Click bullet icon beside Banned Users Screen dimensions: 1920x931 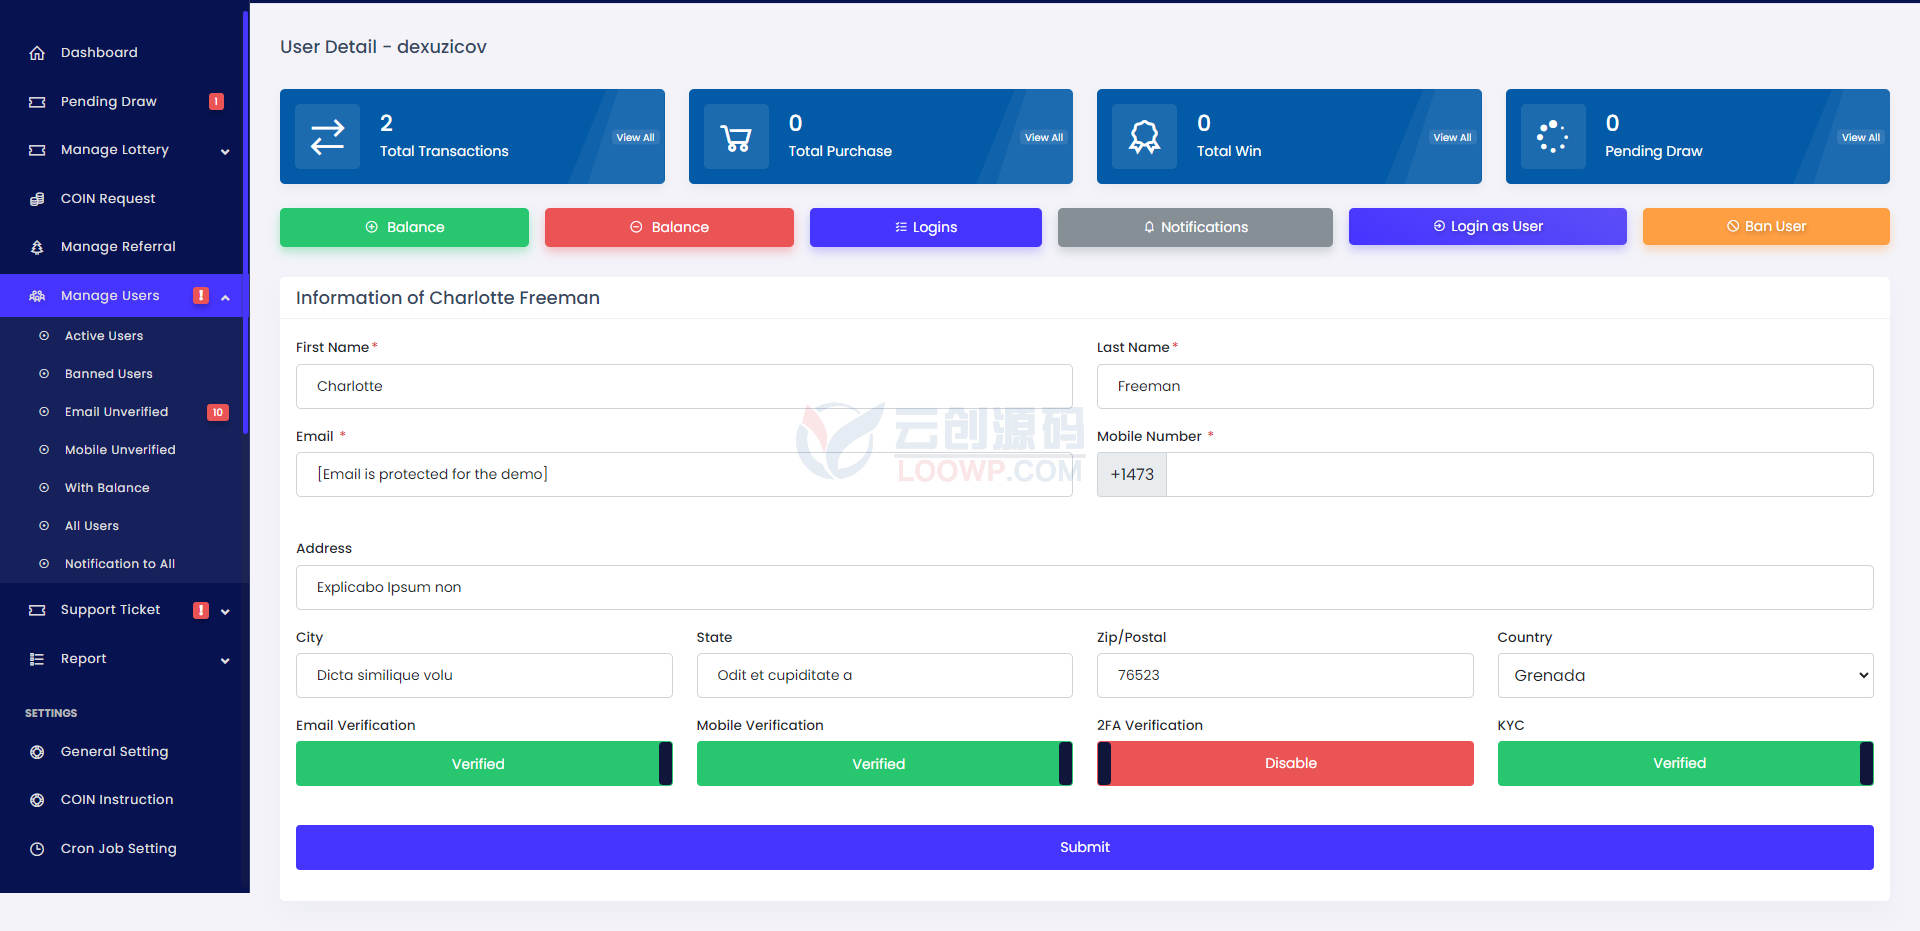pos(44,374)
